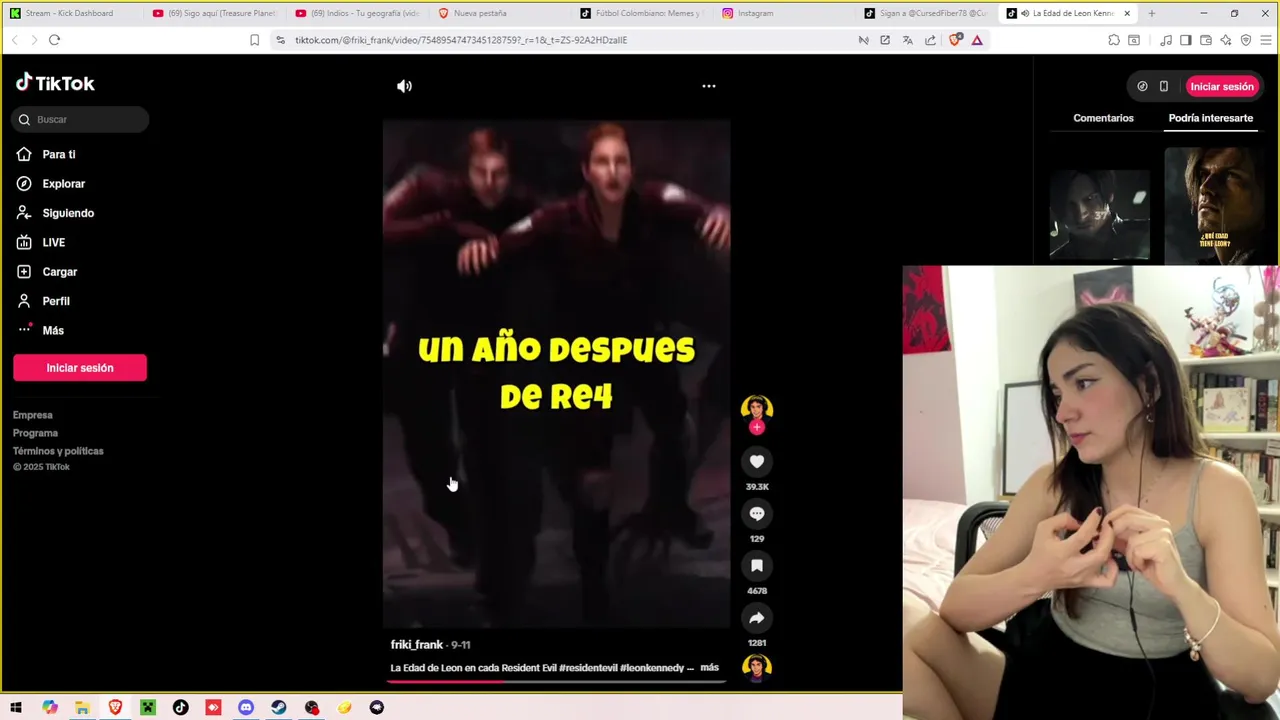Expand the Programa footer section
Screen dimensions: 1280x720
click(x=35, y=433)
